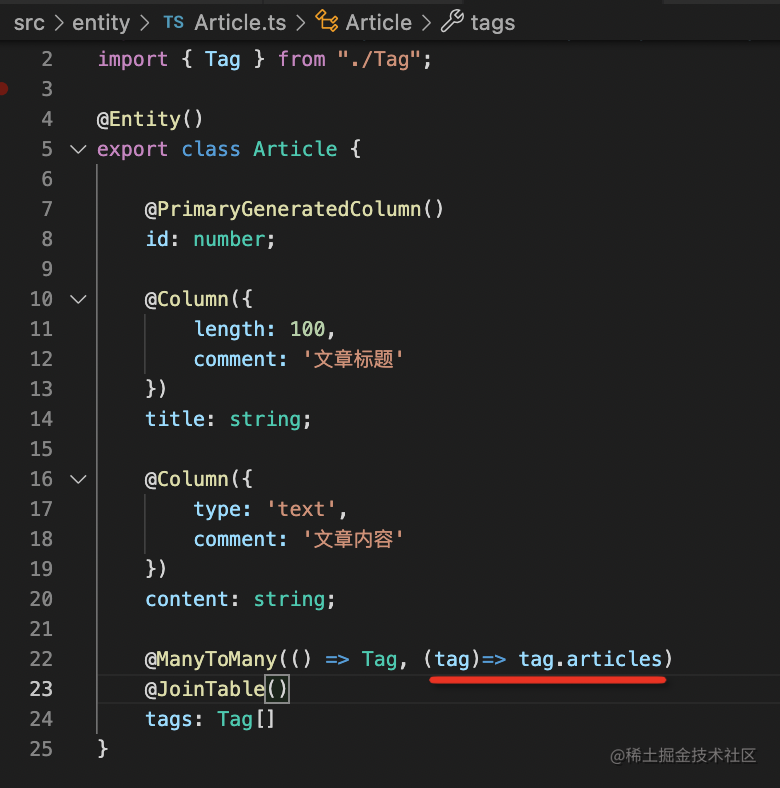Collapse the Article class at line 5
Screen dimensions: 780x788
78,149
